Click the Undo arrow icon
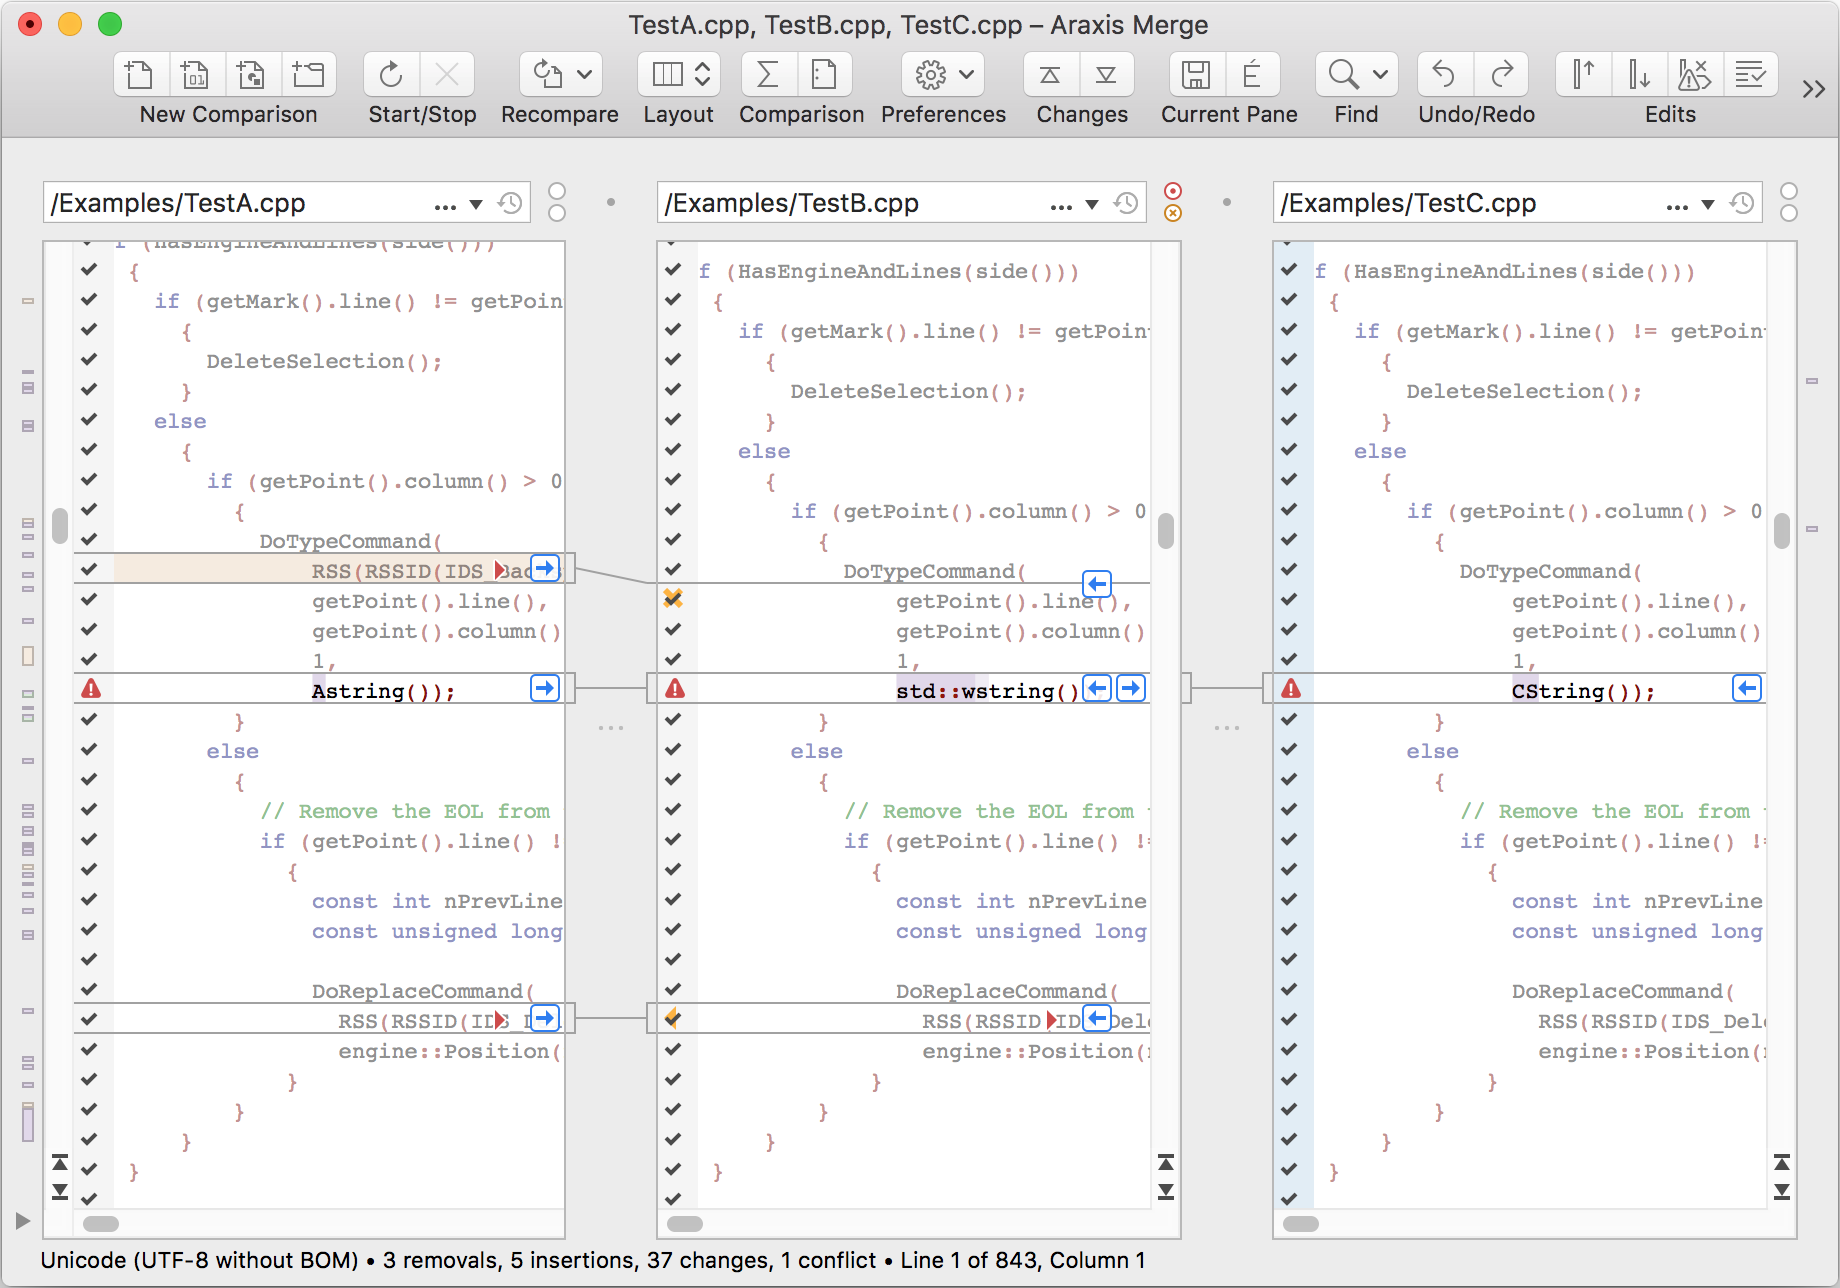This screenshot has width=1840, height=1288. click(x=1444, y=74)
